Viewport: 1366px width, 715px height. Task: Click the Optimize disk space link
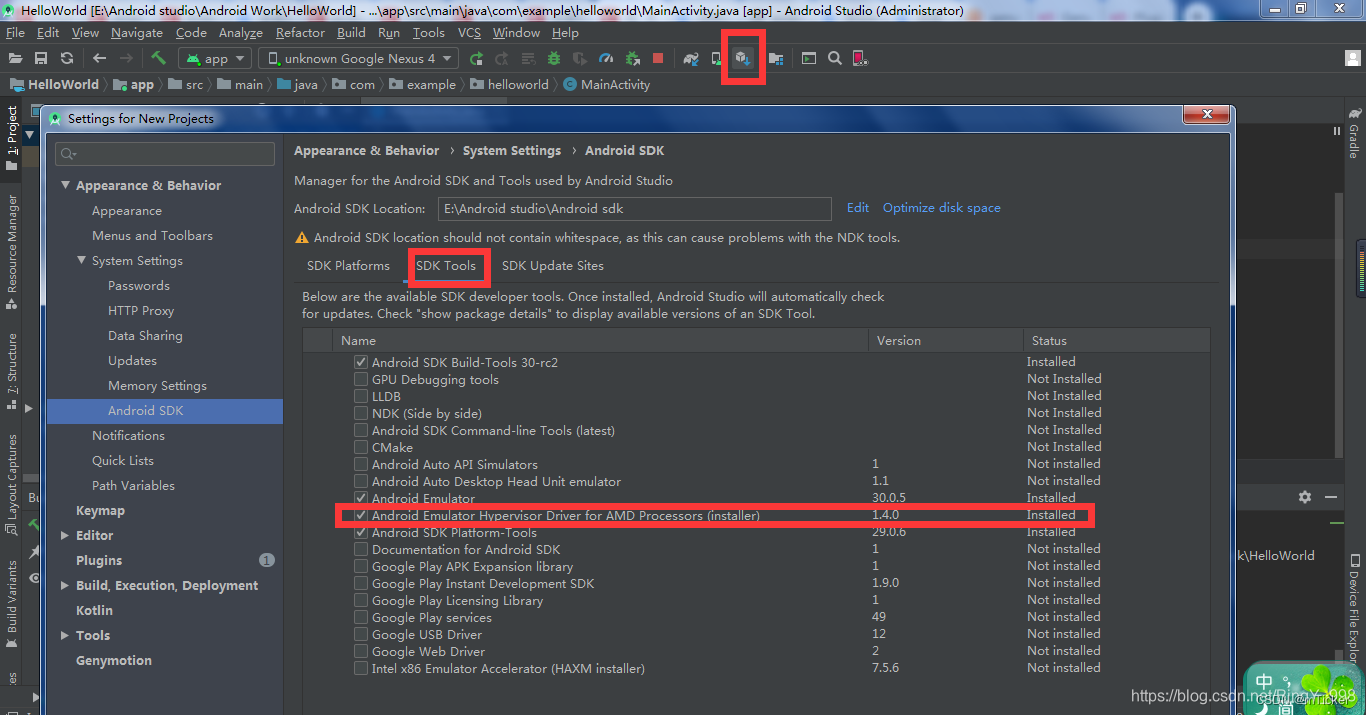coord(941,208)
